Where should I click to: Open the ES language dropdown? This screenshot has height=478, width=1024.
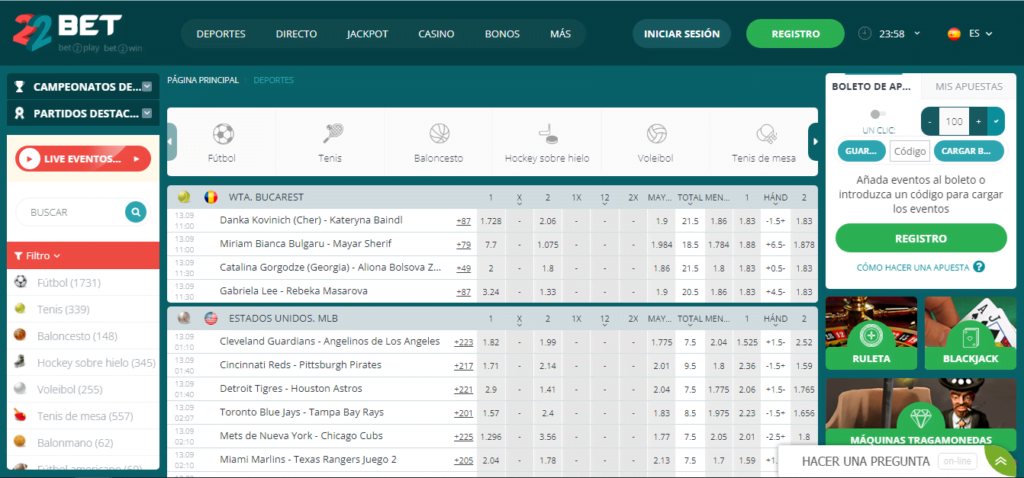pyautogui.click(x=968, y=33)
